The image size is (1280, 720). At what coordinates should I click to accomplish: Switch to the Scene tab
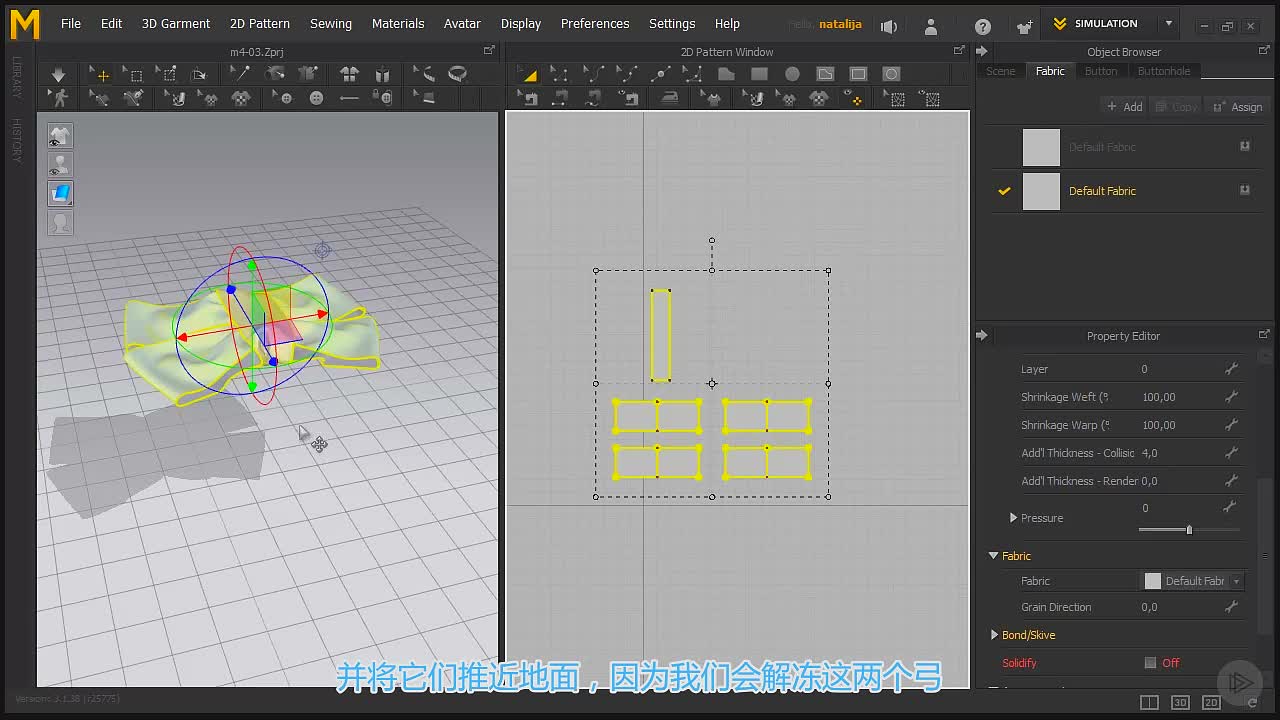pos(1000,71)
